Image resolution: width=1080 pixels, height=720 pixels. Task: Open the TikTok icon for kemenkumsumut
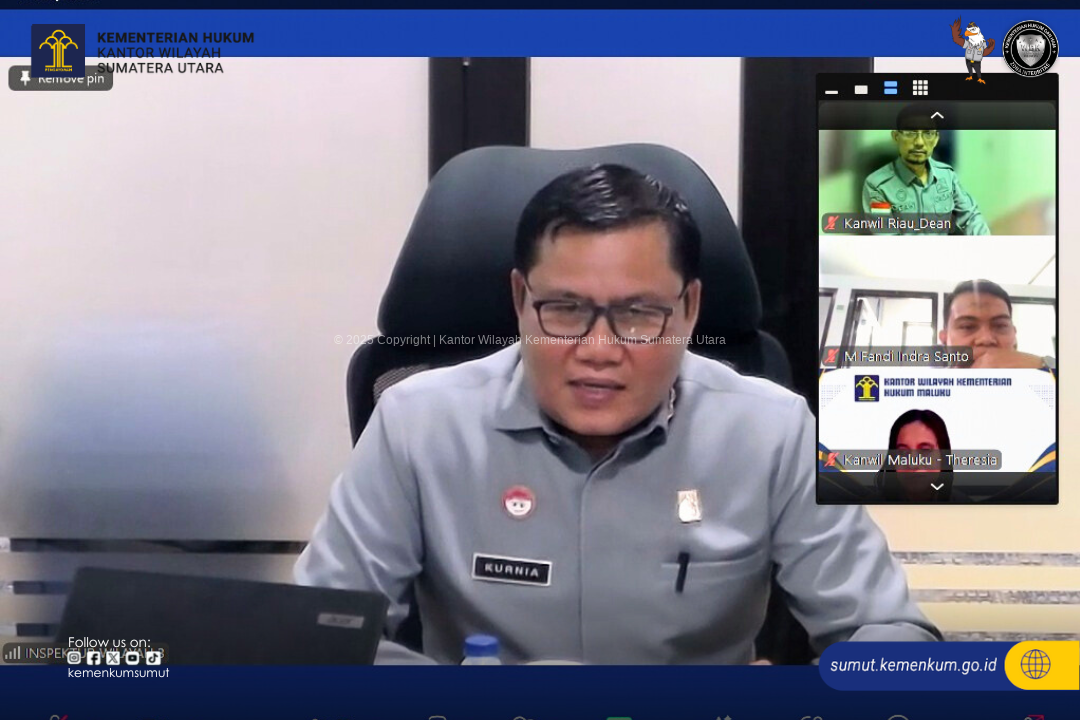click(153, 658)
